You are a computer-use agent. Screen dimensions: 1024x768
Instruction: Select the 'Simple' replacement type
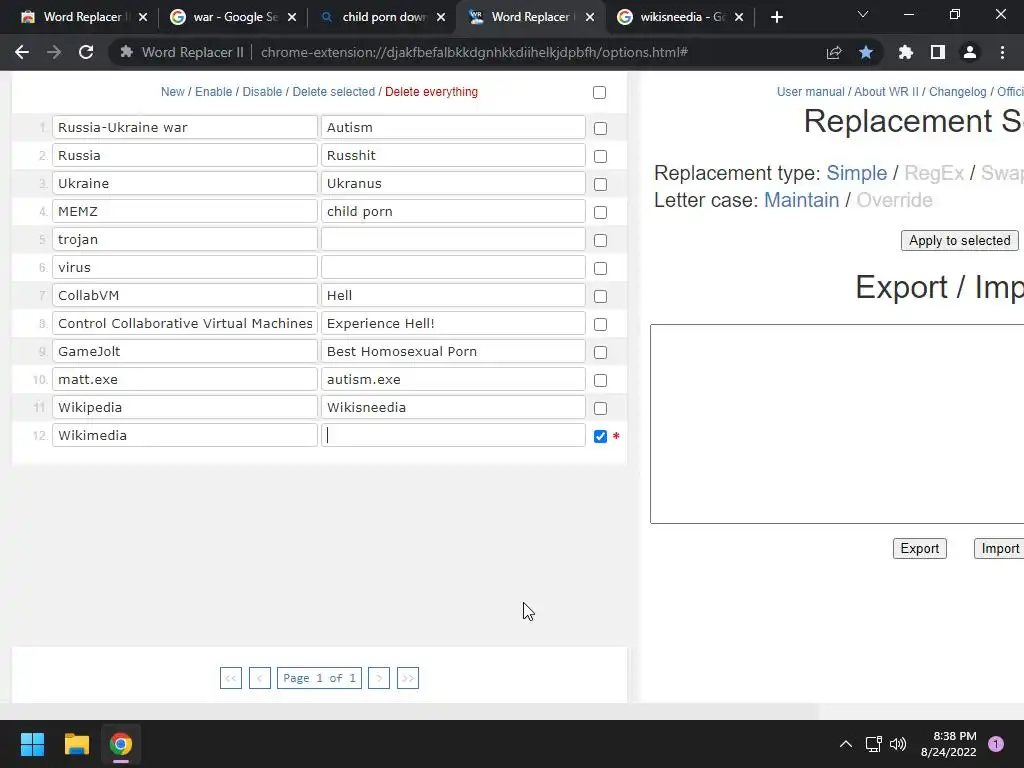pos(857,173)
